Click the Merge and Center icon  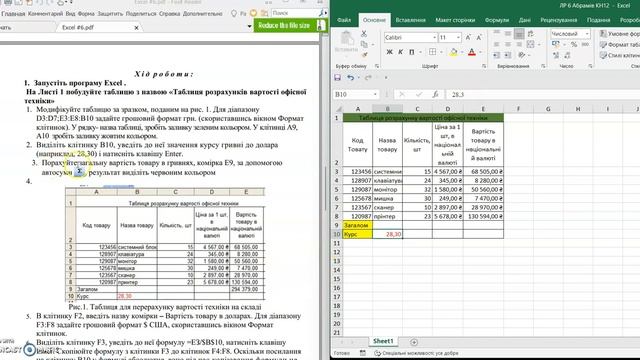tap(530, 44)
